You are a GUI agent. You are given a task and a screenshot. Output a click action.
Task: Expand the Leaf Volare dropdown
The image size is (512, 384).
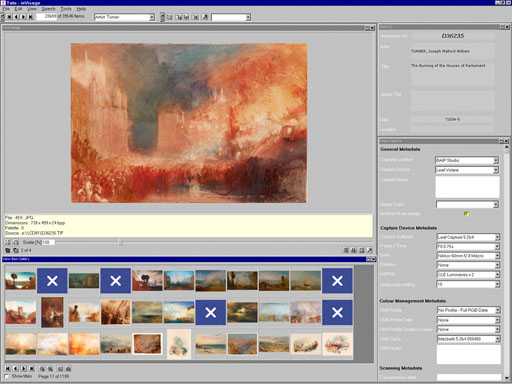[x=496, y=170]
